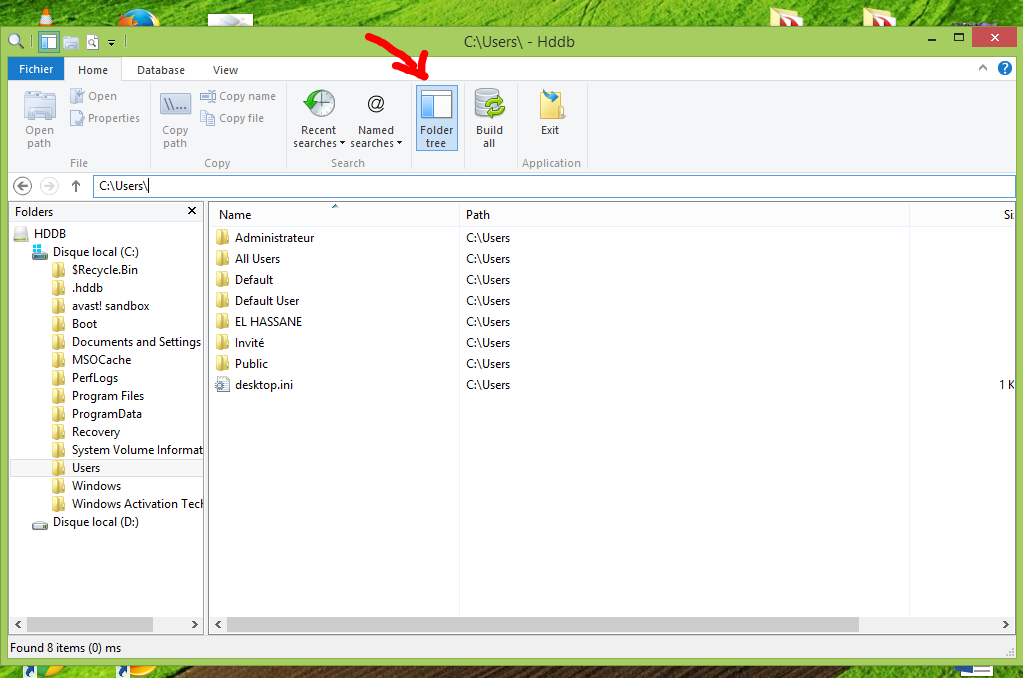Toggle the Folder tree ribbon button

tap(437, 117)
